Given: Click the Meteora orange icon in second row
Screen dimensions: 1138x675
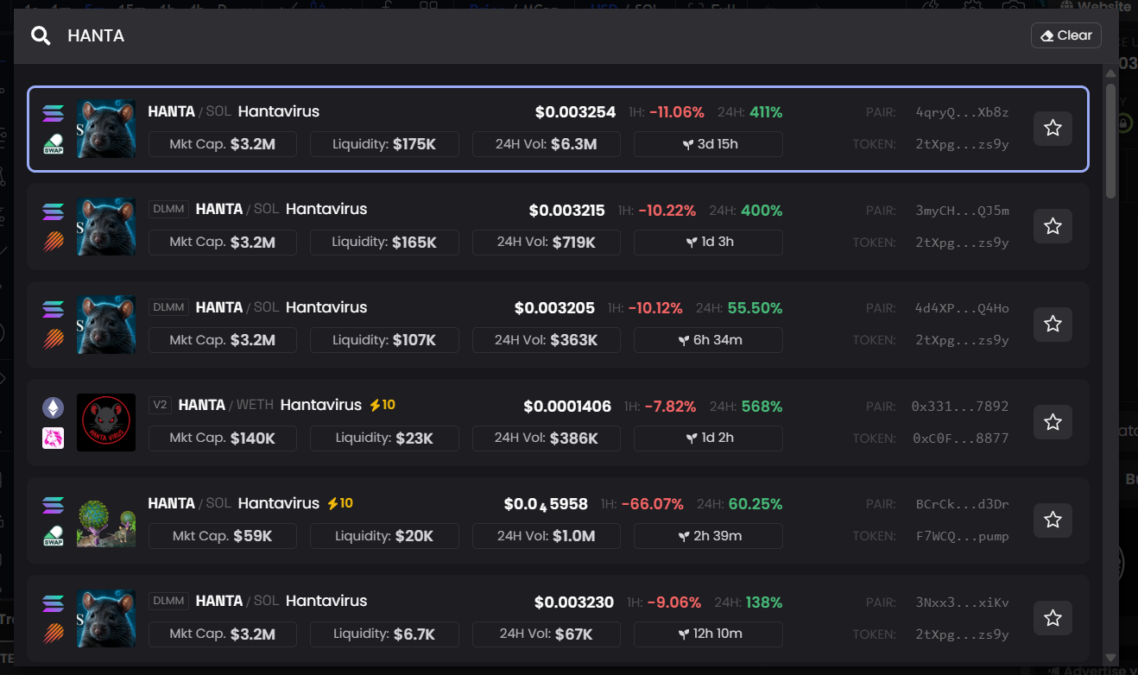Looking at the screenshot, I should pyautogui.click(x=53, y=241).
